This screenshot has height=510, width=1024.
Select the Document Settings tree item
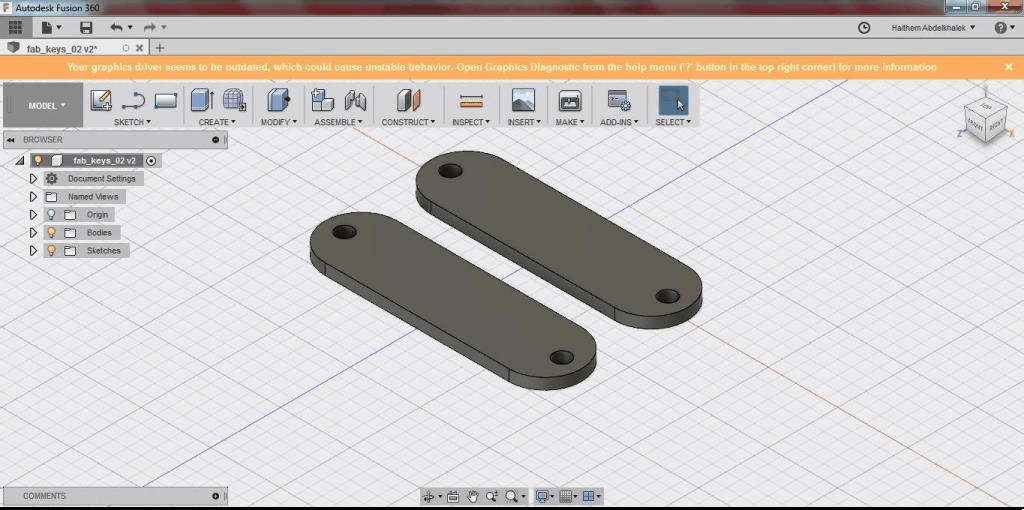[x=101, y=178]
